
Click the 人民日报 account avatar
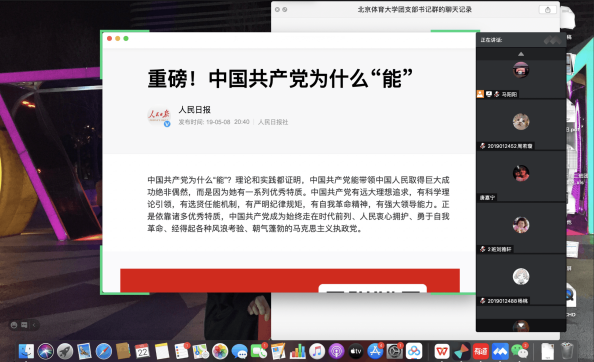158,115
